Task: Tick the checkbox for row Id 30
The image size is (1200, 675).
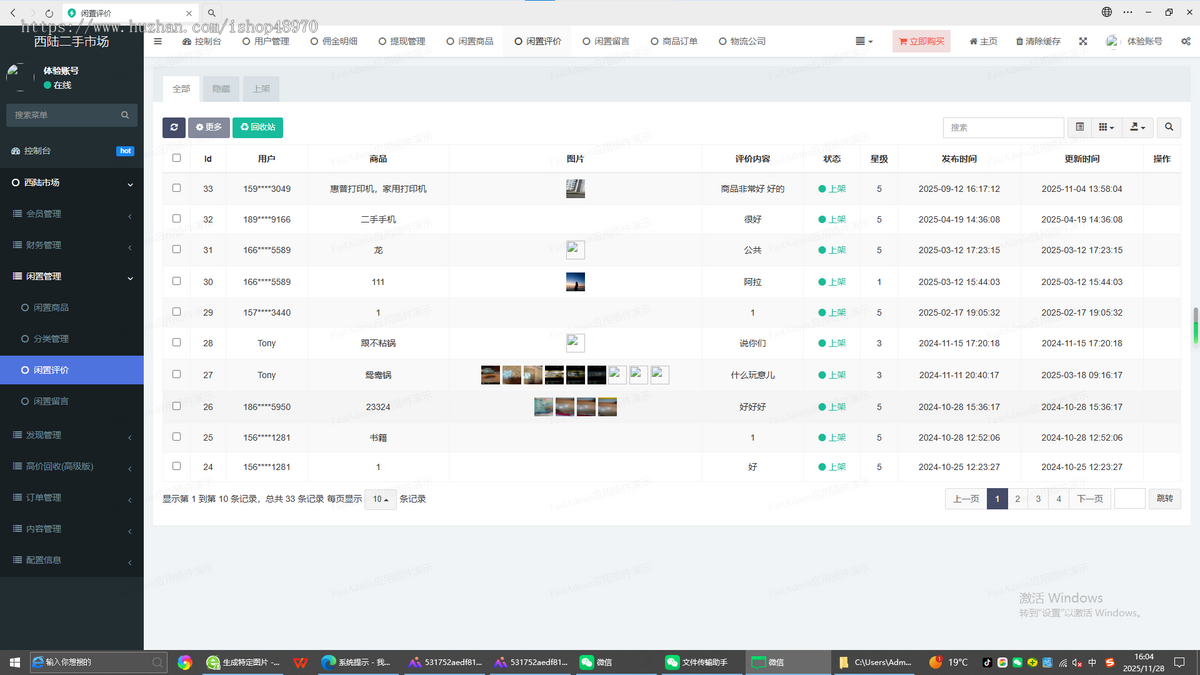Action: 177,281
